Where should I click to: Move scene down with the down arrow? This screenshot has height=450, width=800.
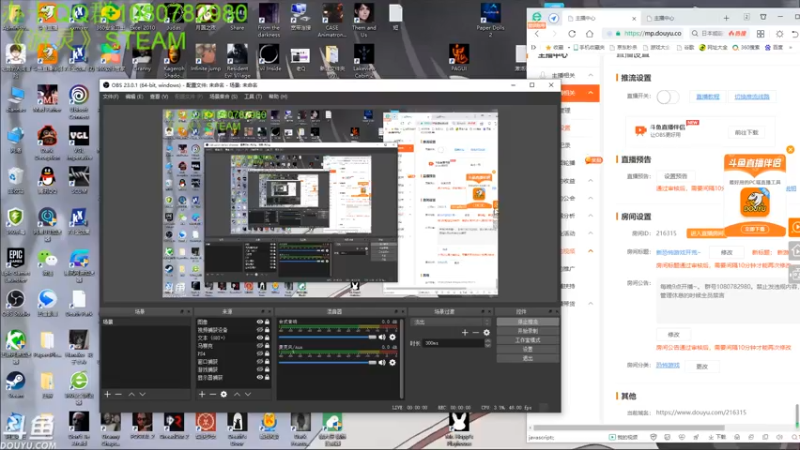(142, 394)
